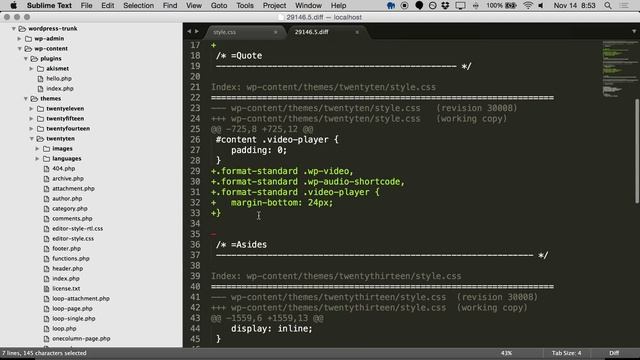
Task: Click the twentyfourteen folder icon
Action: 40,129
